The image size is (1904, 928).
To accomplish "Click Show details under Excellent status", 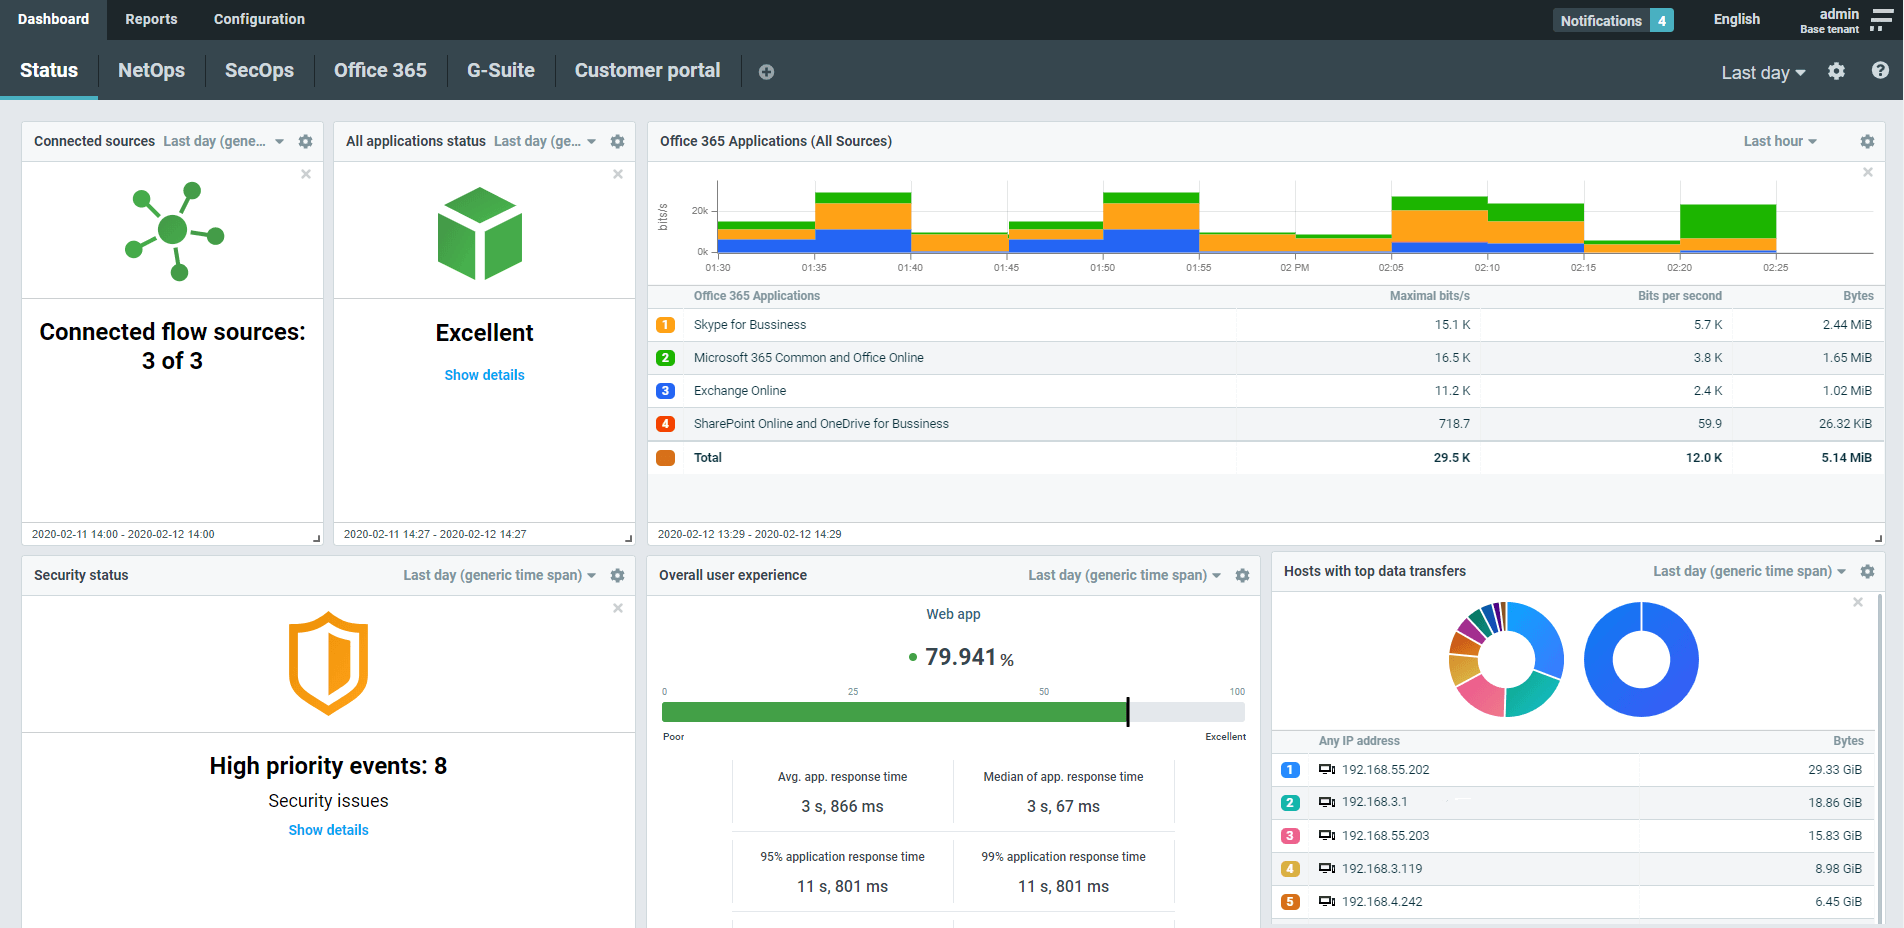I will 484,375.
